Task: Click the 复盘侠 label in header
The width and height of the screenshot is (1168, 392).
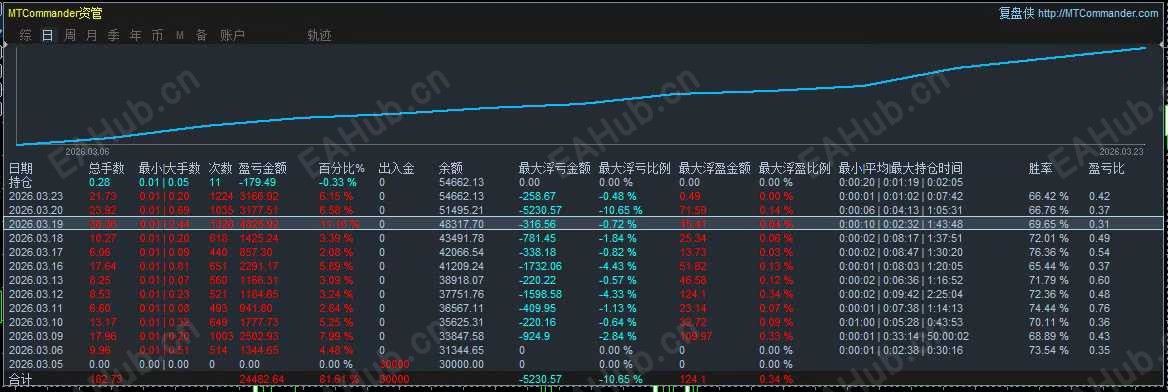Action: pyautogui.click(x=1016, y=13)
